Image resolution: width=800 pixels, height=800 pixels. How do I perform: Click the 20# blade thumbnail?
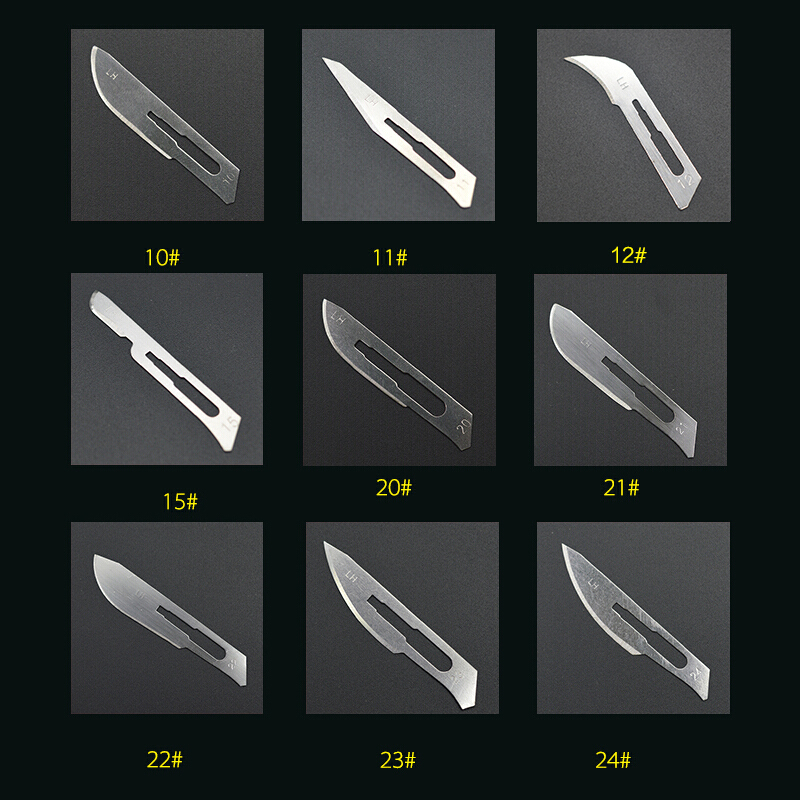399,370
